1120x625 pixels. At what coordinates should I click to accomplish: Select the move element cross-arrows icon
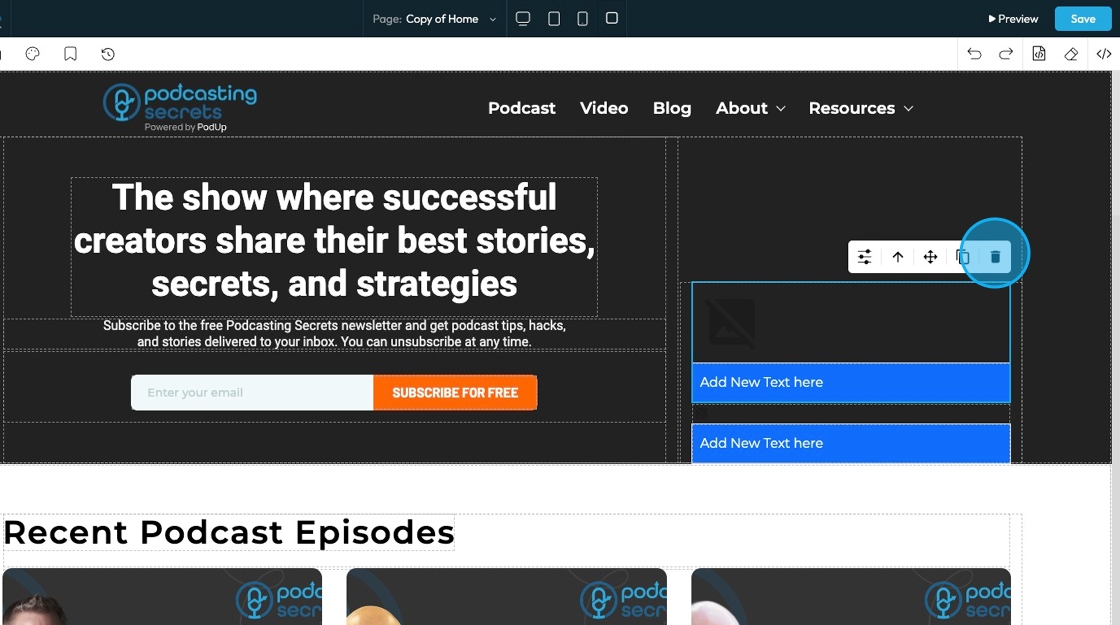[930, 256]
